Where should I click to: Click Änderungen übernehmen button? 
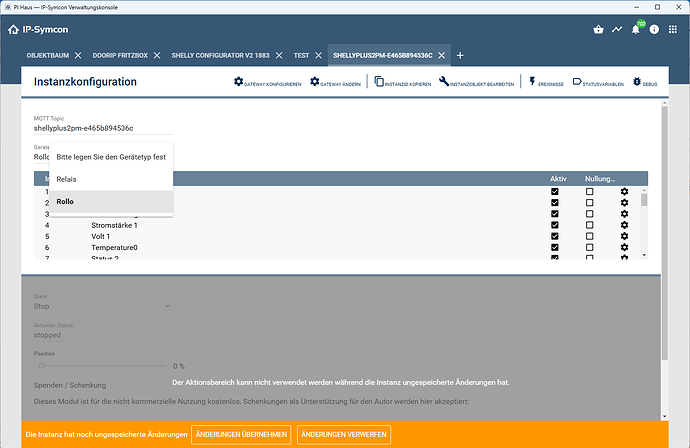pos(241,435)
